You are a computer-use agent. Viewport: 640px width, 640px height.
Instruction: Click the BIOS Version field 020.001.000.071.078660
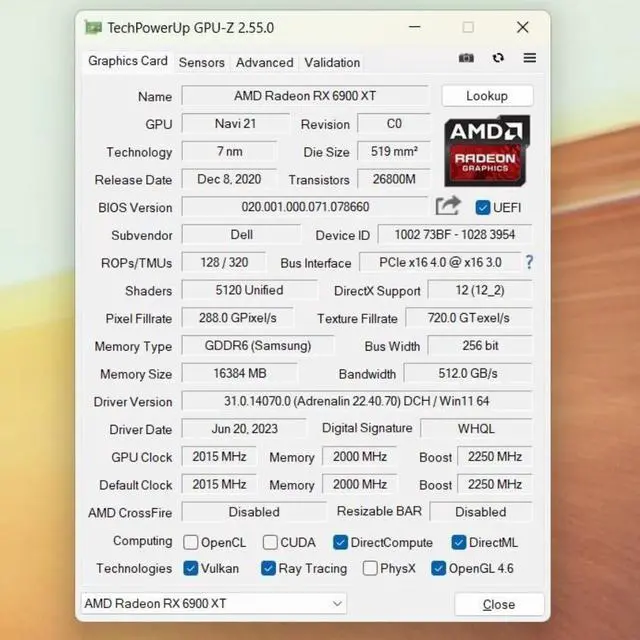tap(305, 207)
